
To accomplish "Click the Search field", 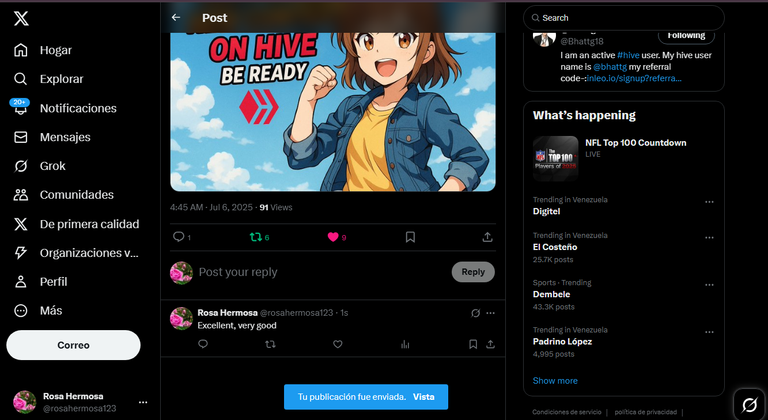I will click(x=624, y=18).
